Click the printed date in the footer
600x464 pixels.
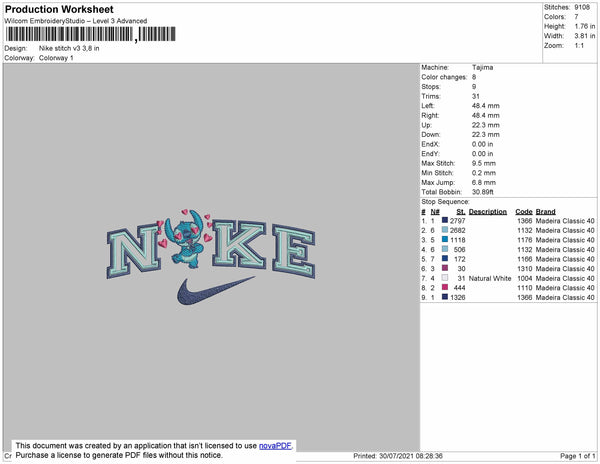pos(407,456)
